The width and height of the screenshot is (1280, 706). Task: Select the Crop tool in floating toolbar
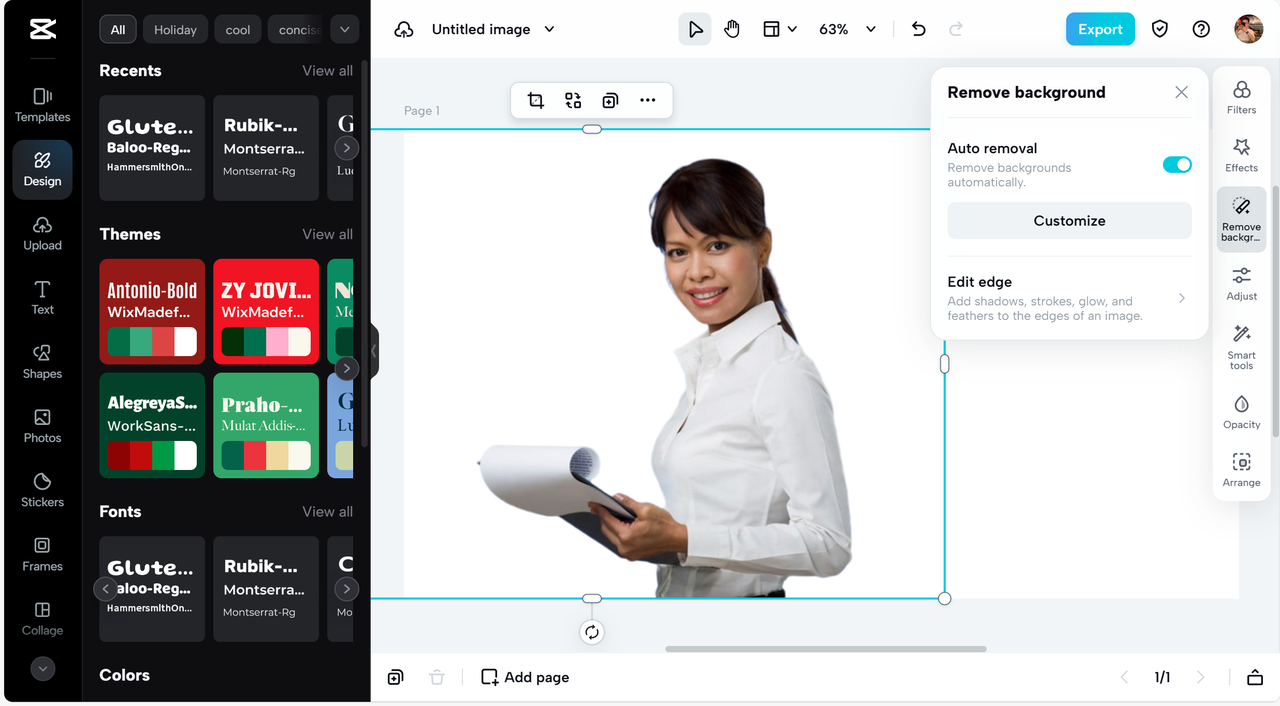[535, 100]
